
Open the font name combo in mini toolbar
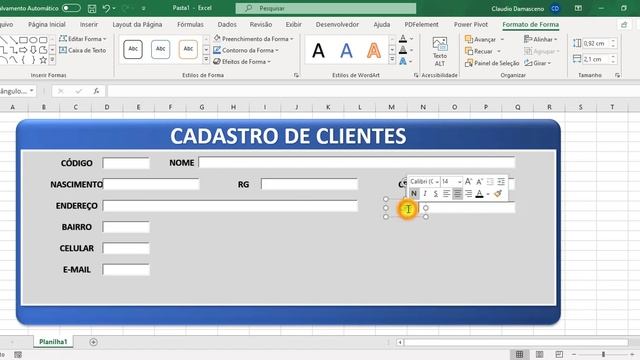424,182
